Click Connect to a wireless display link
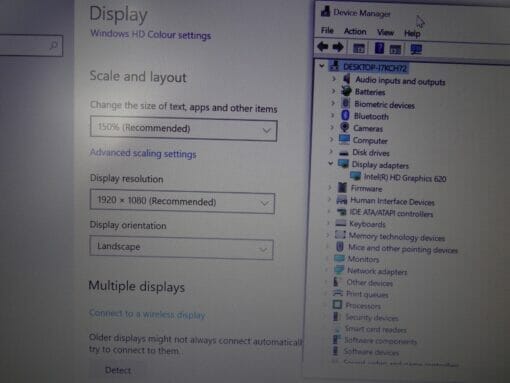510x383 pixels. click(147, 314)
